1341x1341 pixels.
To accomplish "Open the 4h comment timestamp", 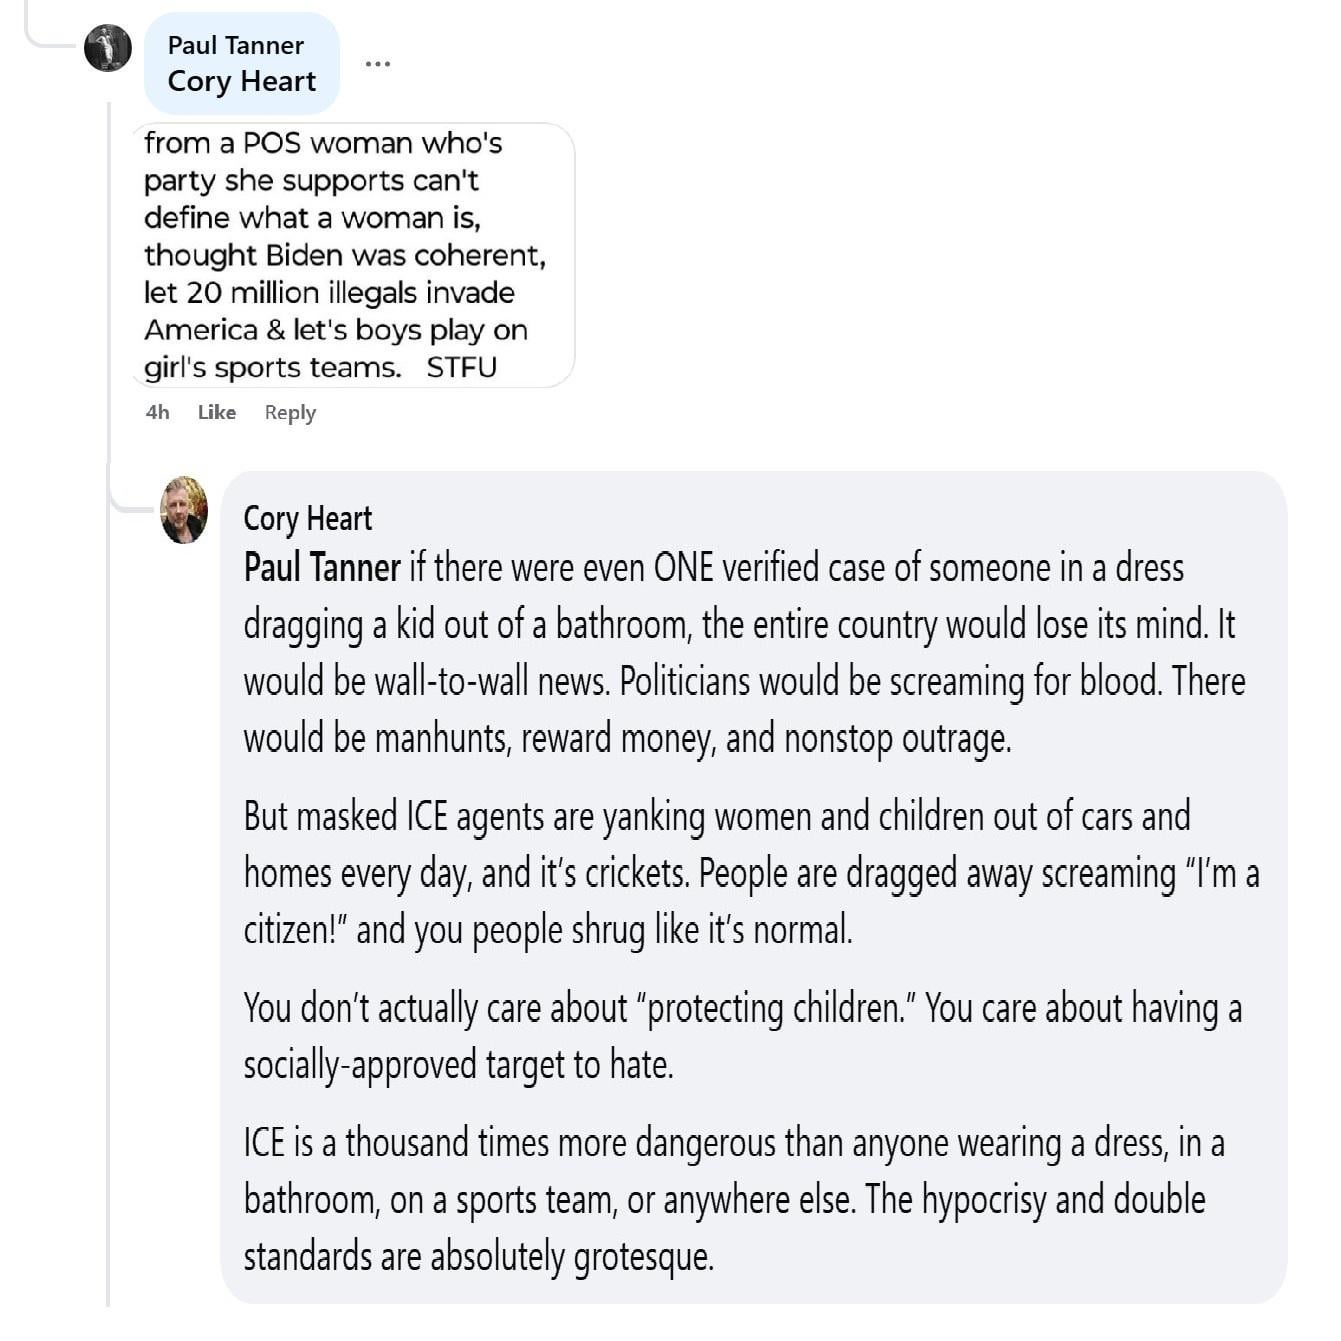I will click(157, 412).
